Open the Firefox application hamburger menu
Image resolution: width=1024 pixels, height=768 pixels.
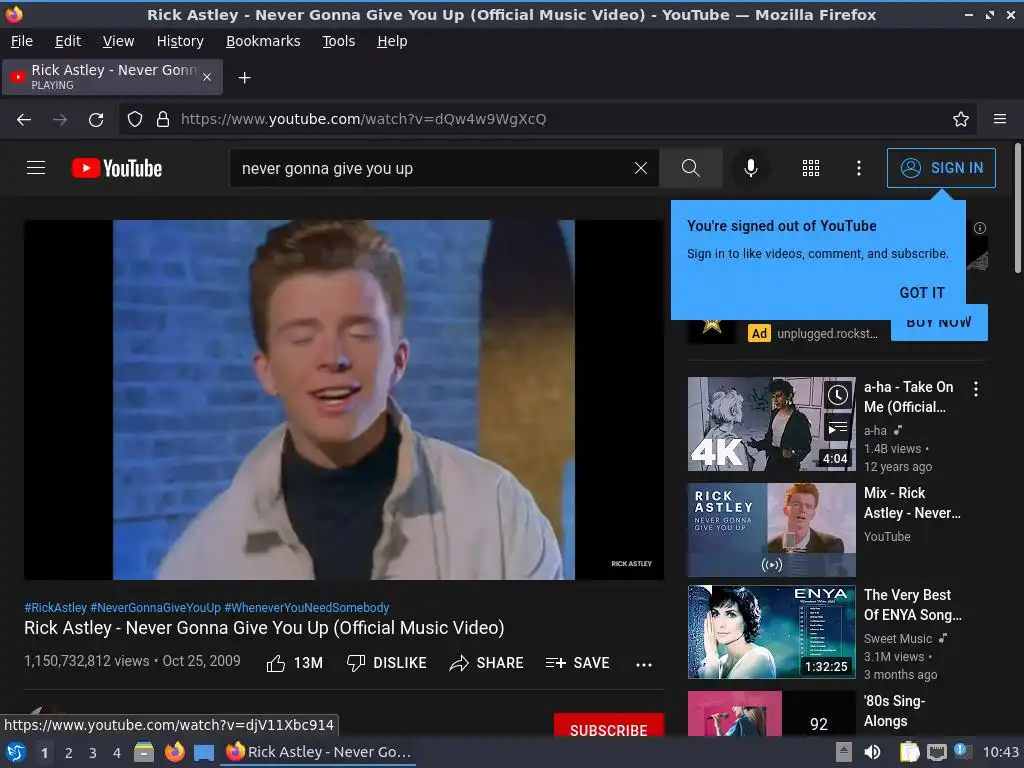pyautogui.click(x=1000, y=120)
